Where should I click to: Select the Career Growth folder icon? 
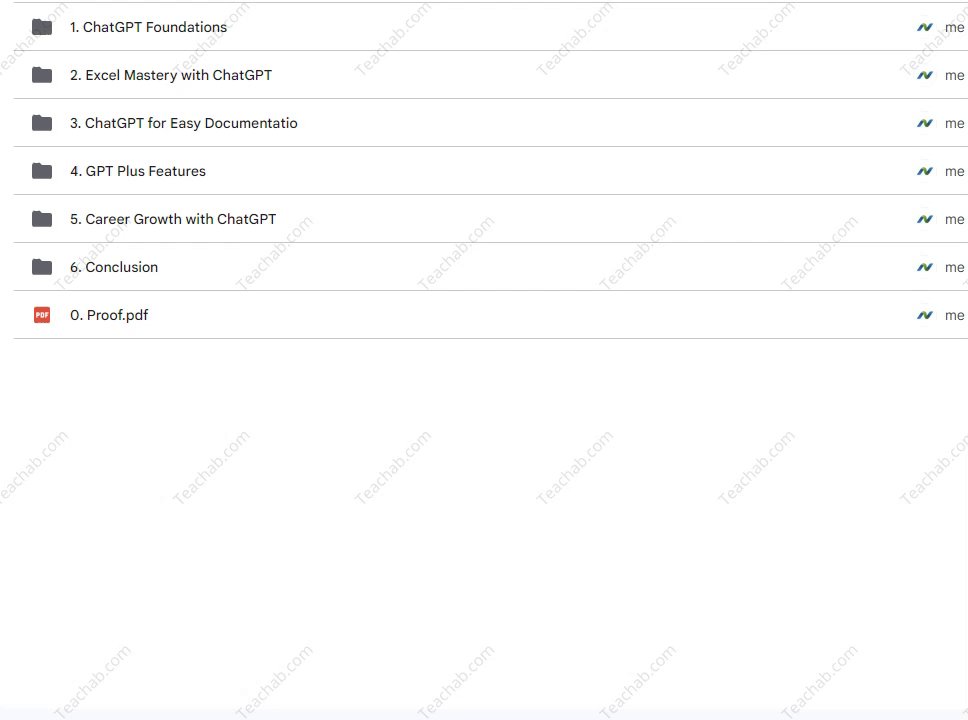pos(42,219)
